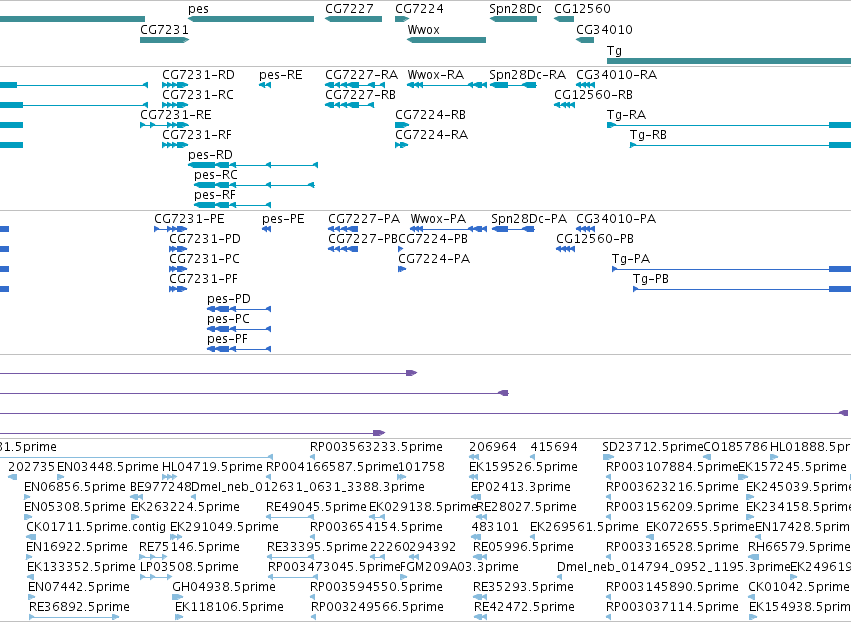Select transcript CG7231-RE
Image resolution: width=851 pixels, height=622 pixels.
pos(175,115)
